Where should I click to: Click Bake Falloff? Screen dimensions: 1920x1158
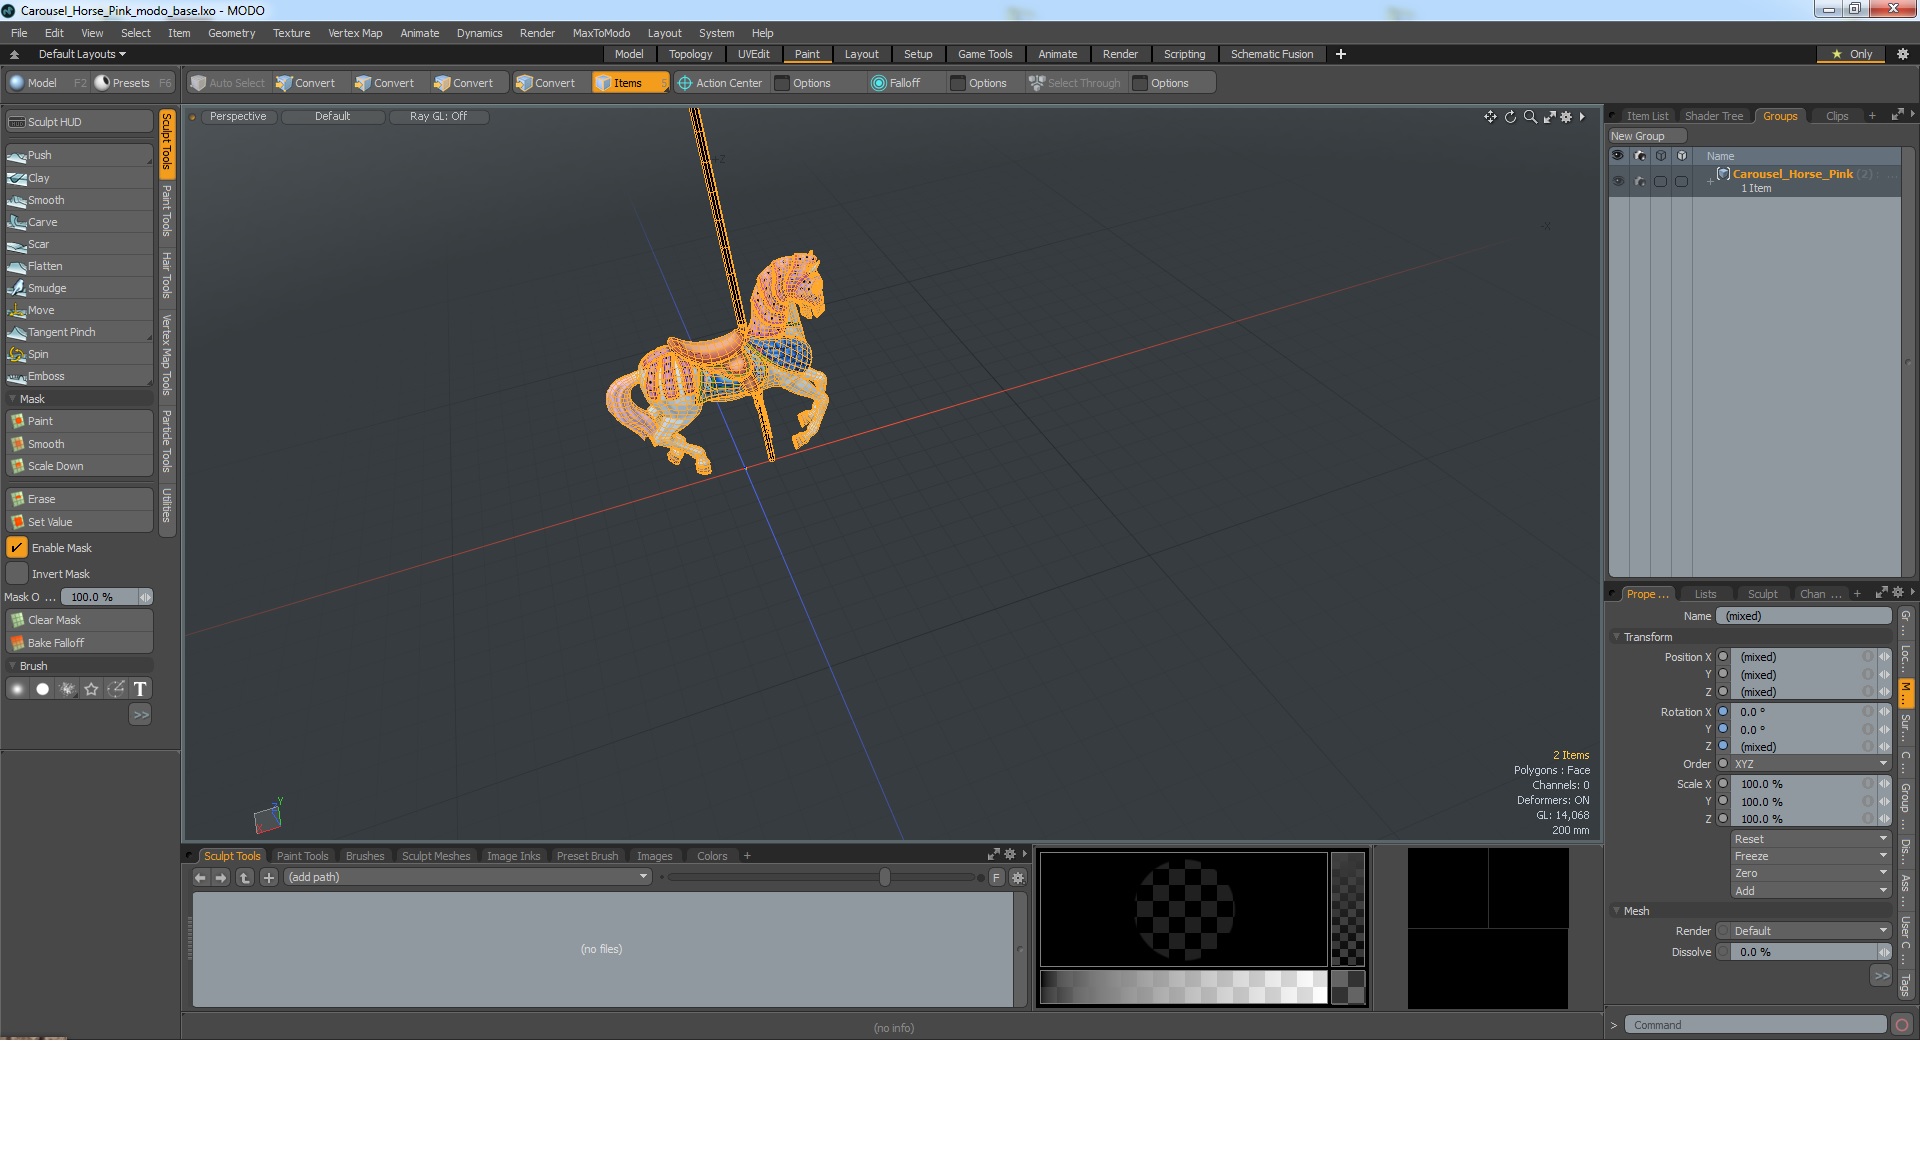click(x=79, y=643)
